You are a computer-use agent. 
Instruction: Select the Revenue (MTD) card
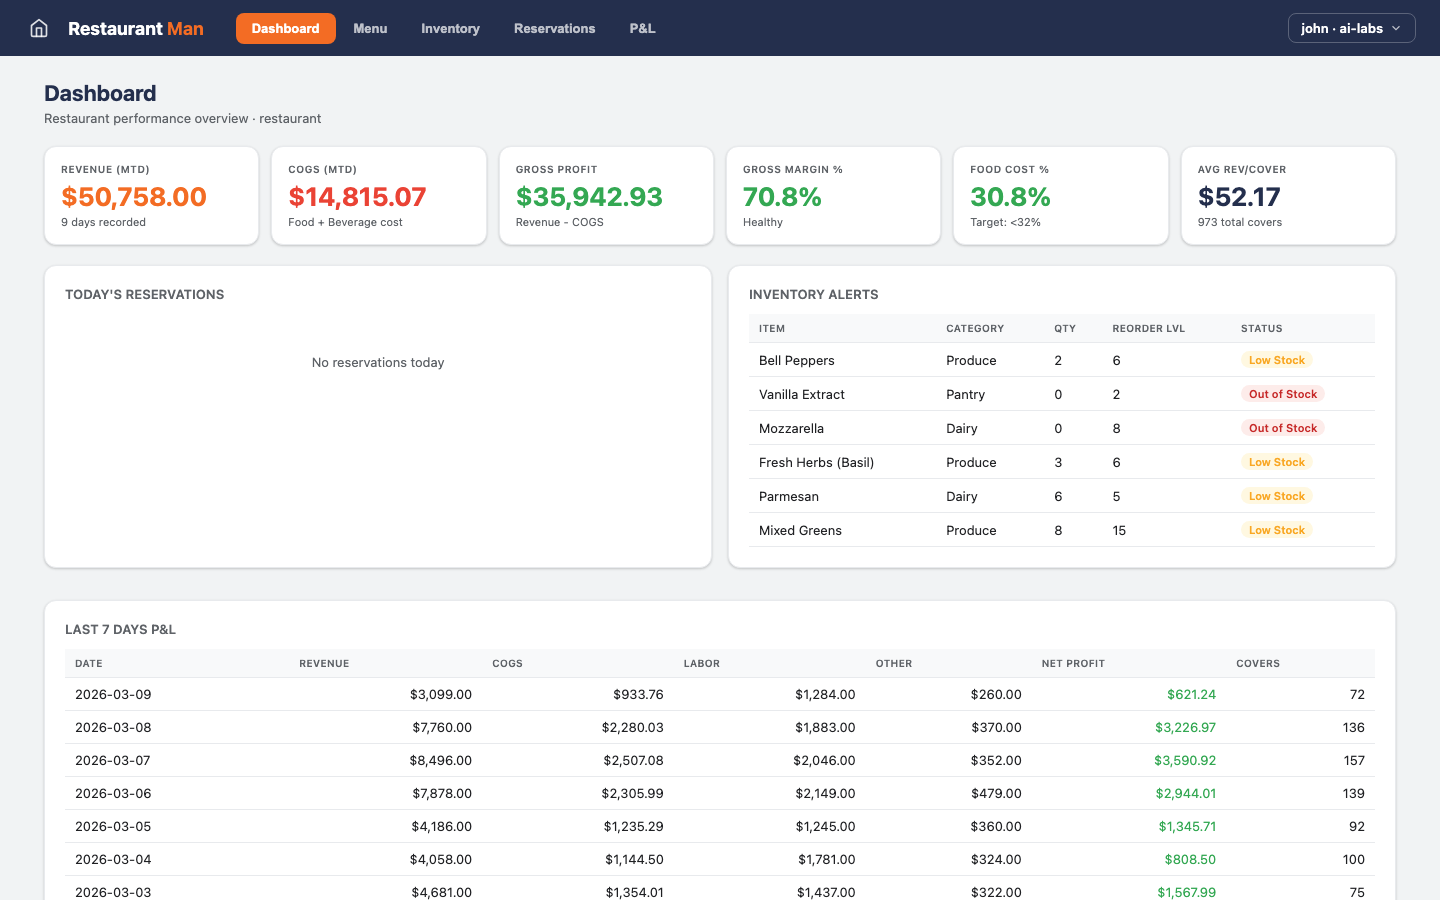[151, 195]
